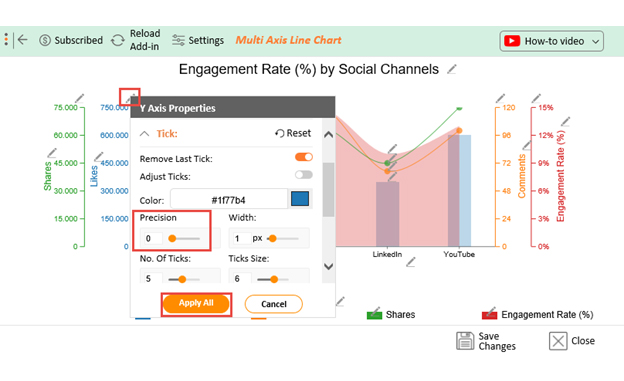This screenshot has width=624, height=381.
Task: Click Width value field
Action: point(241,238)
